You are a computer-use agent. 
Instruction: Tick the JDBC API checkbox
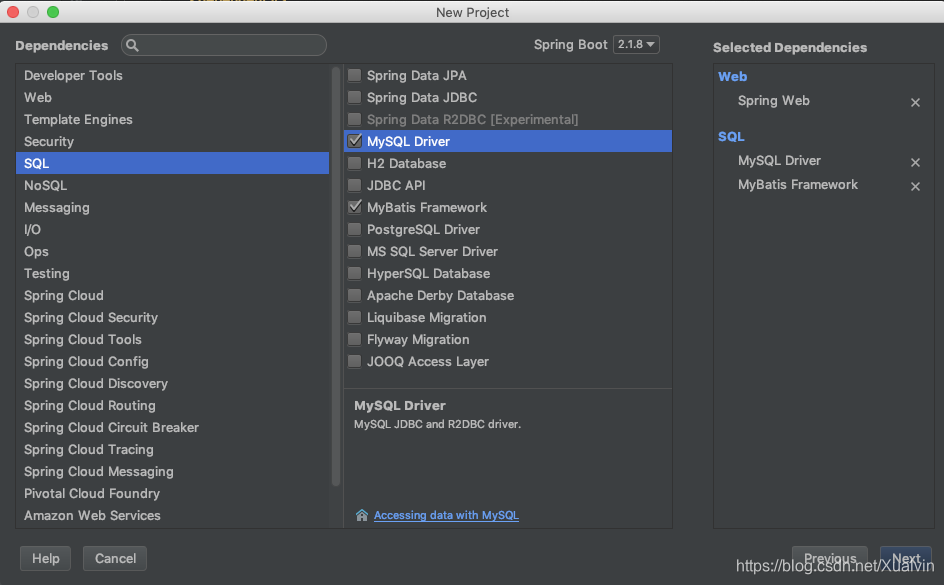[355, 185]
